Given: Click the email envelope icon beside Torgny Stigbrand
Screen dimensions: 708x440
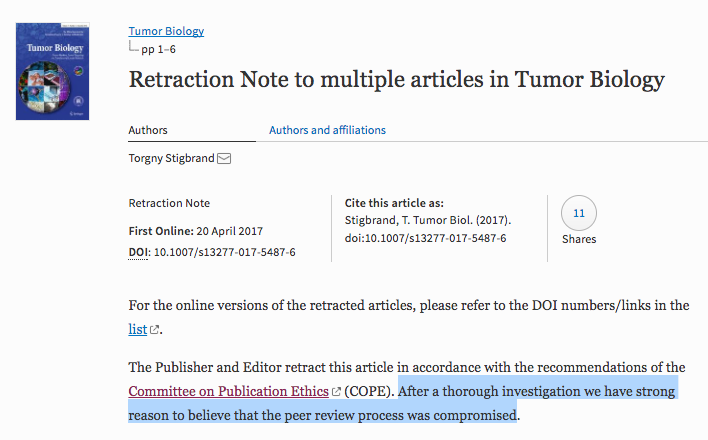Looking at the screenshot, I should point(224,159).
